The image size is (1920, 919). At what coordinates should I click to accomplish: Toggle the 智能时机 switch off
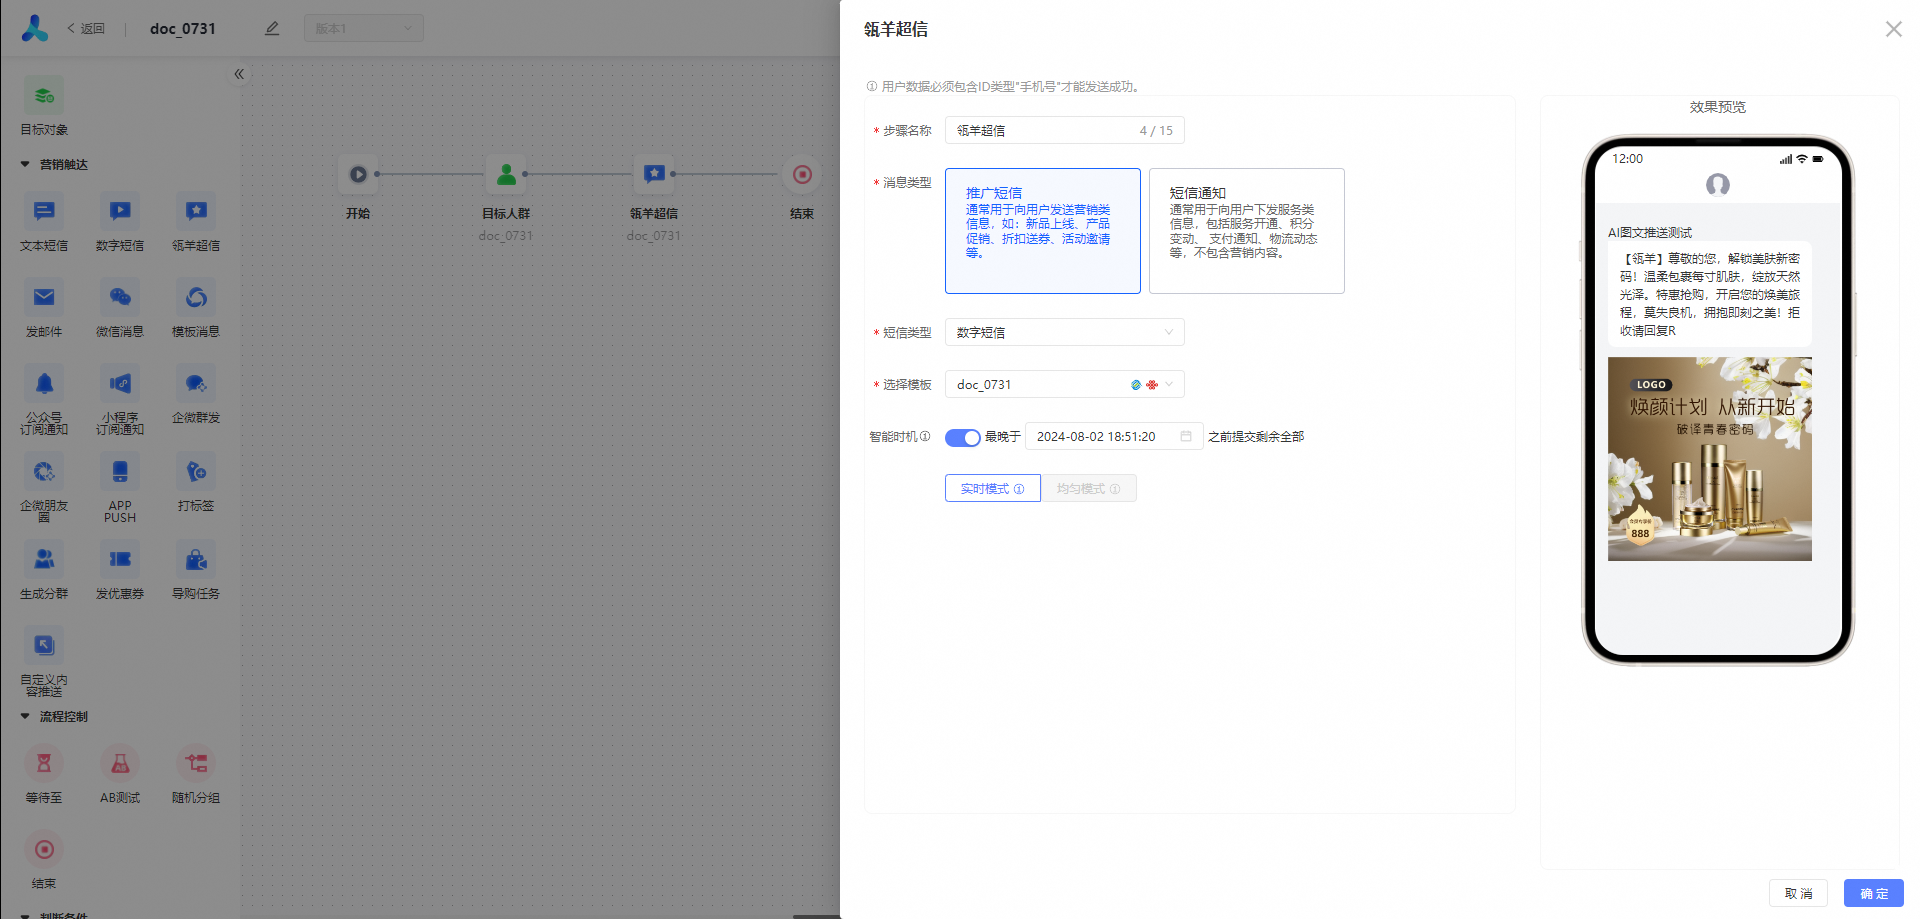[962, 437]
